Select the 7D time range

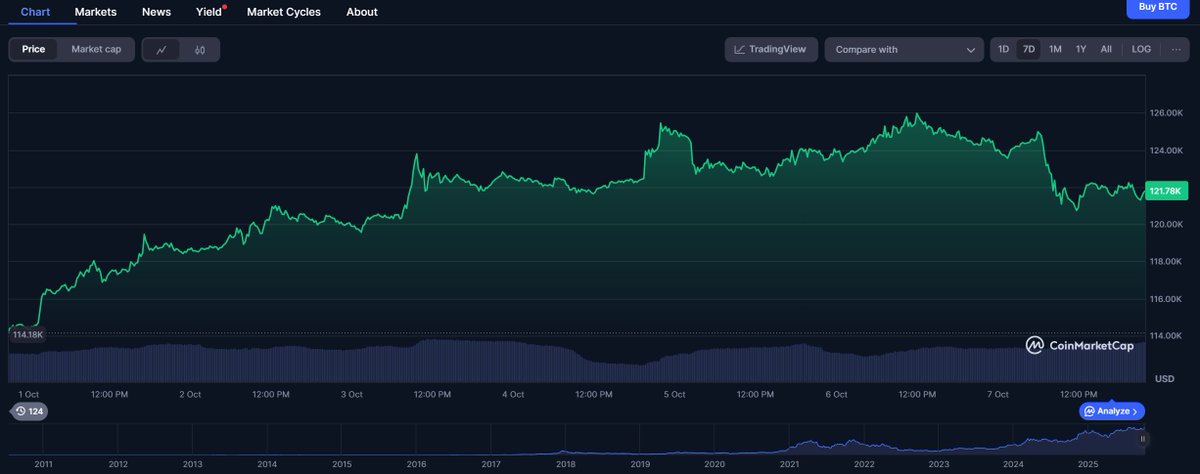click(x=1029, y=49)
